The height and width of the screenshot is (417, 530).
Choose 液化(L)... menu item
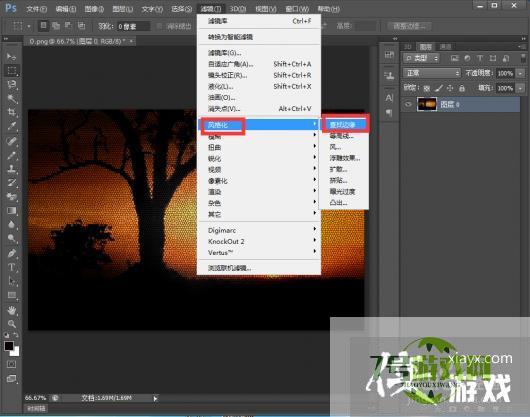(x=259, y=87)
